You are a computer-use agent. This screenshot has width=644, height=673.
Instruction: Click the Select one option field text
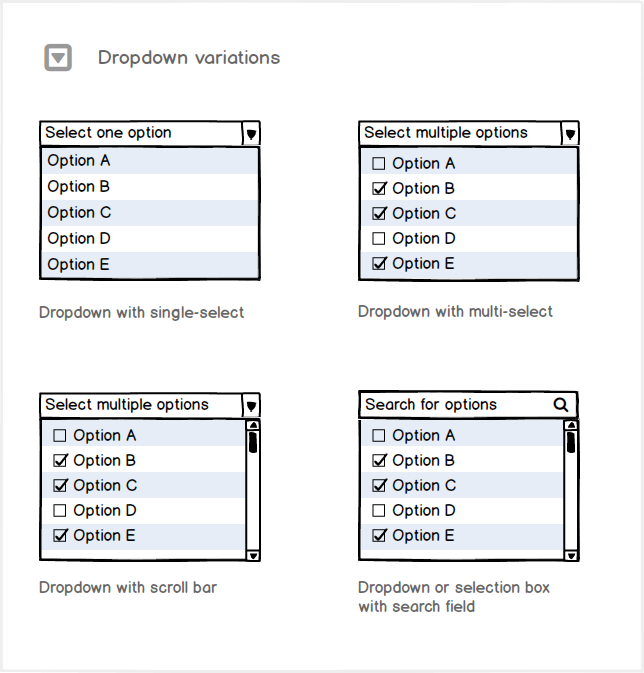tap(108, 133)
